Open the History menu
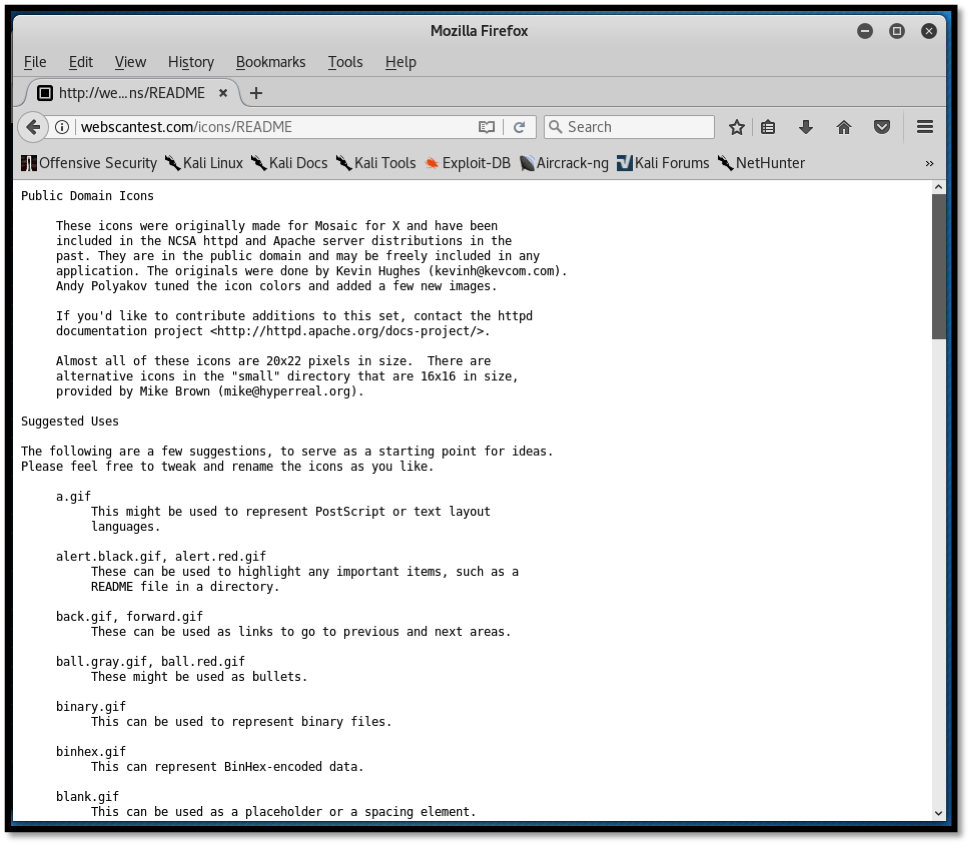Screen dimensions: 971x845 click(191, 62)
